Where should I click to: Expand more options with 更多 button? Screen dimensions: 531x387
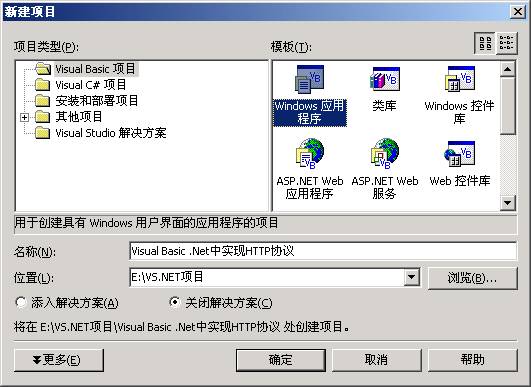click(59, 360)
